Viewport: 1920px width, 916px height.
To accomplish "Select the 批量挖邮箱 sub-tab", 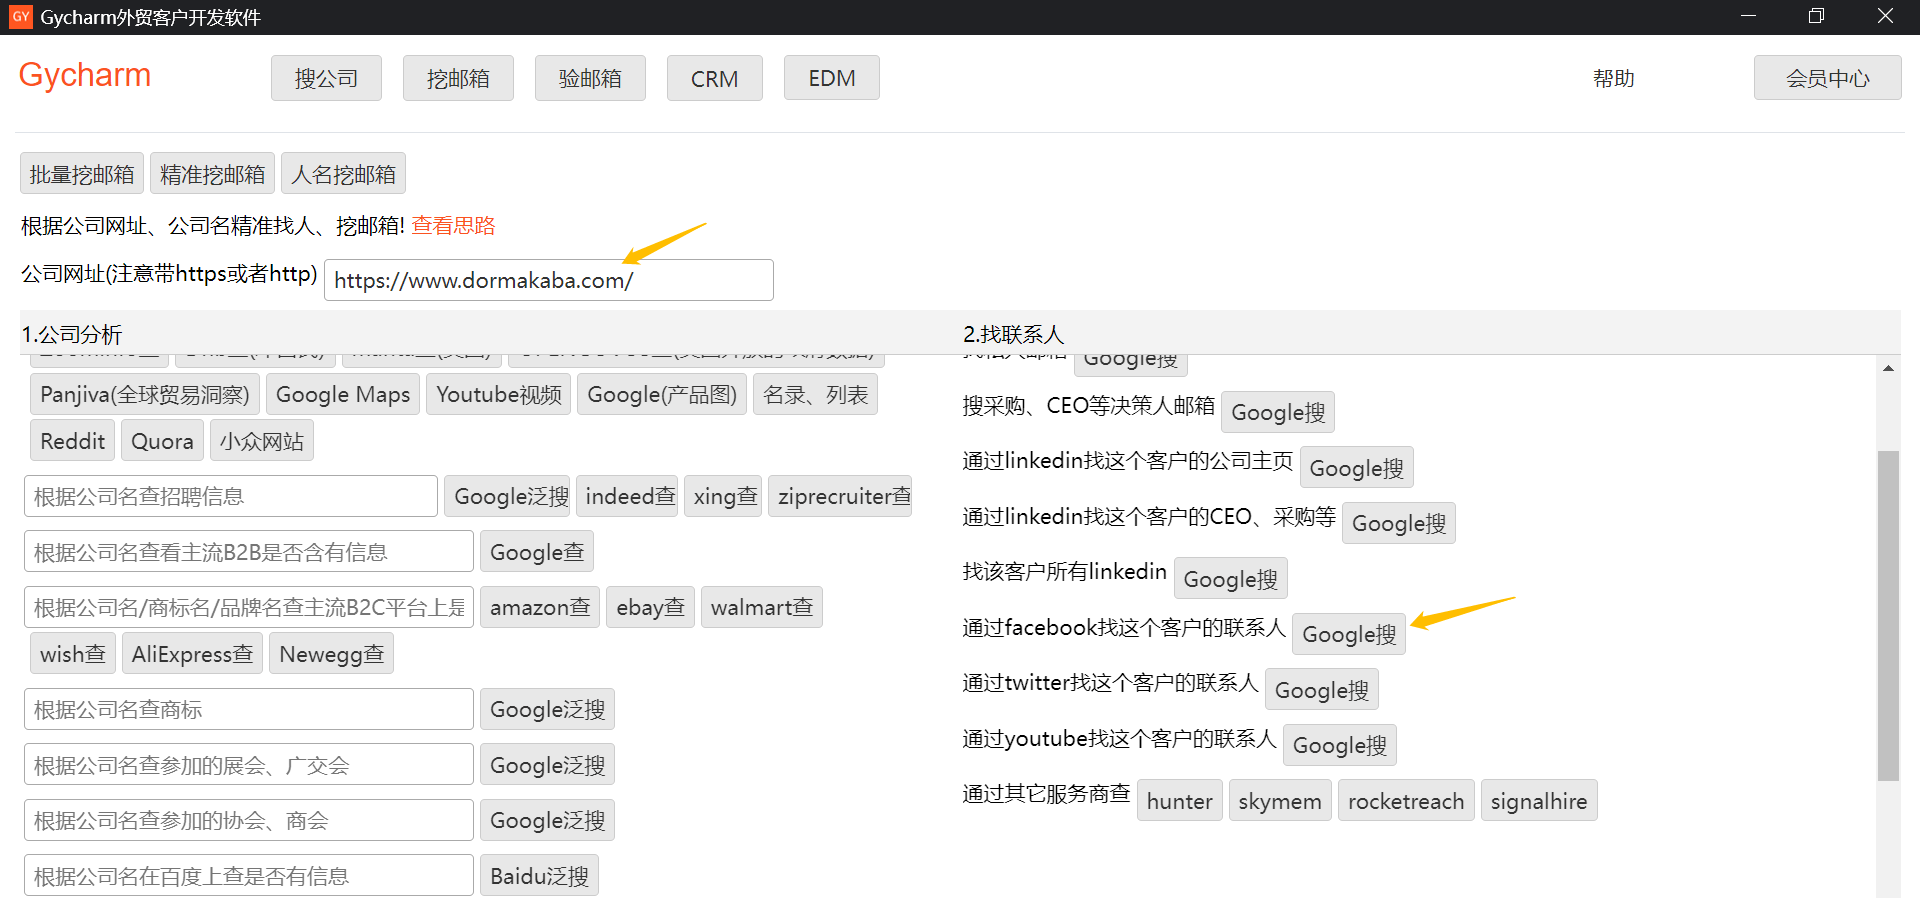I will 82,174.
